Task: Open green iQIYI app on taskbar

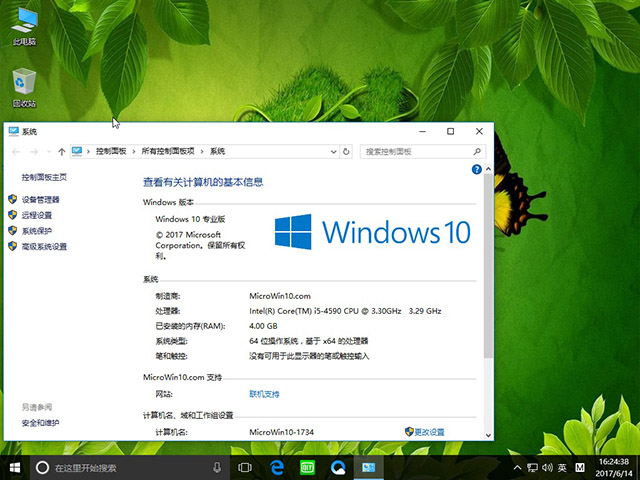Action: 307,468
